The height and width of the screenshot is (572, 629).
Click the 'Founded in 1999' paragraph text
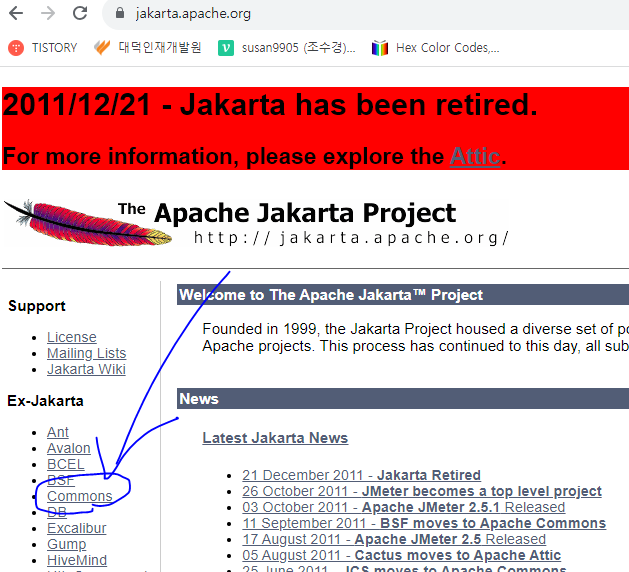[x=416, y=337]
